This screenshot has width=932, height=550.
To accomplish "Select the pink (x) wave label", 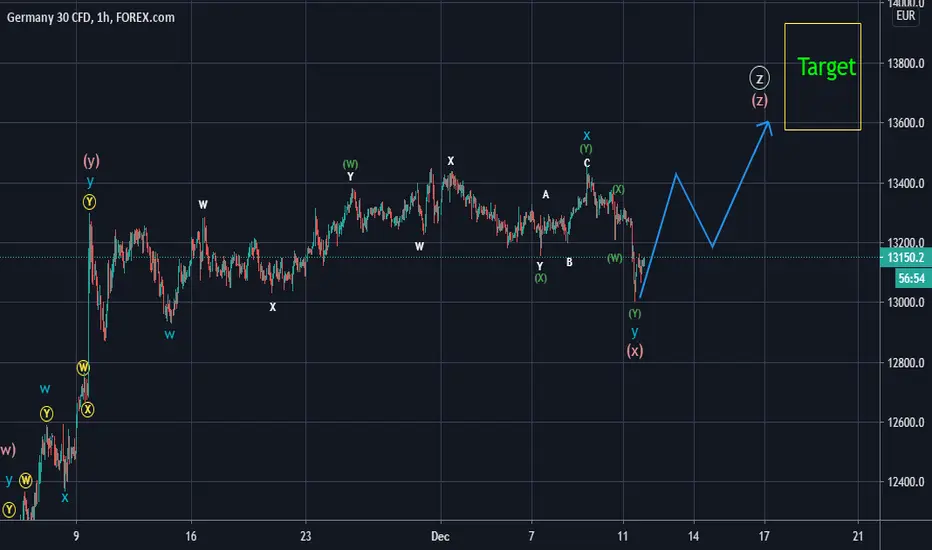I will 635,351.
